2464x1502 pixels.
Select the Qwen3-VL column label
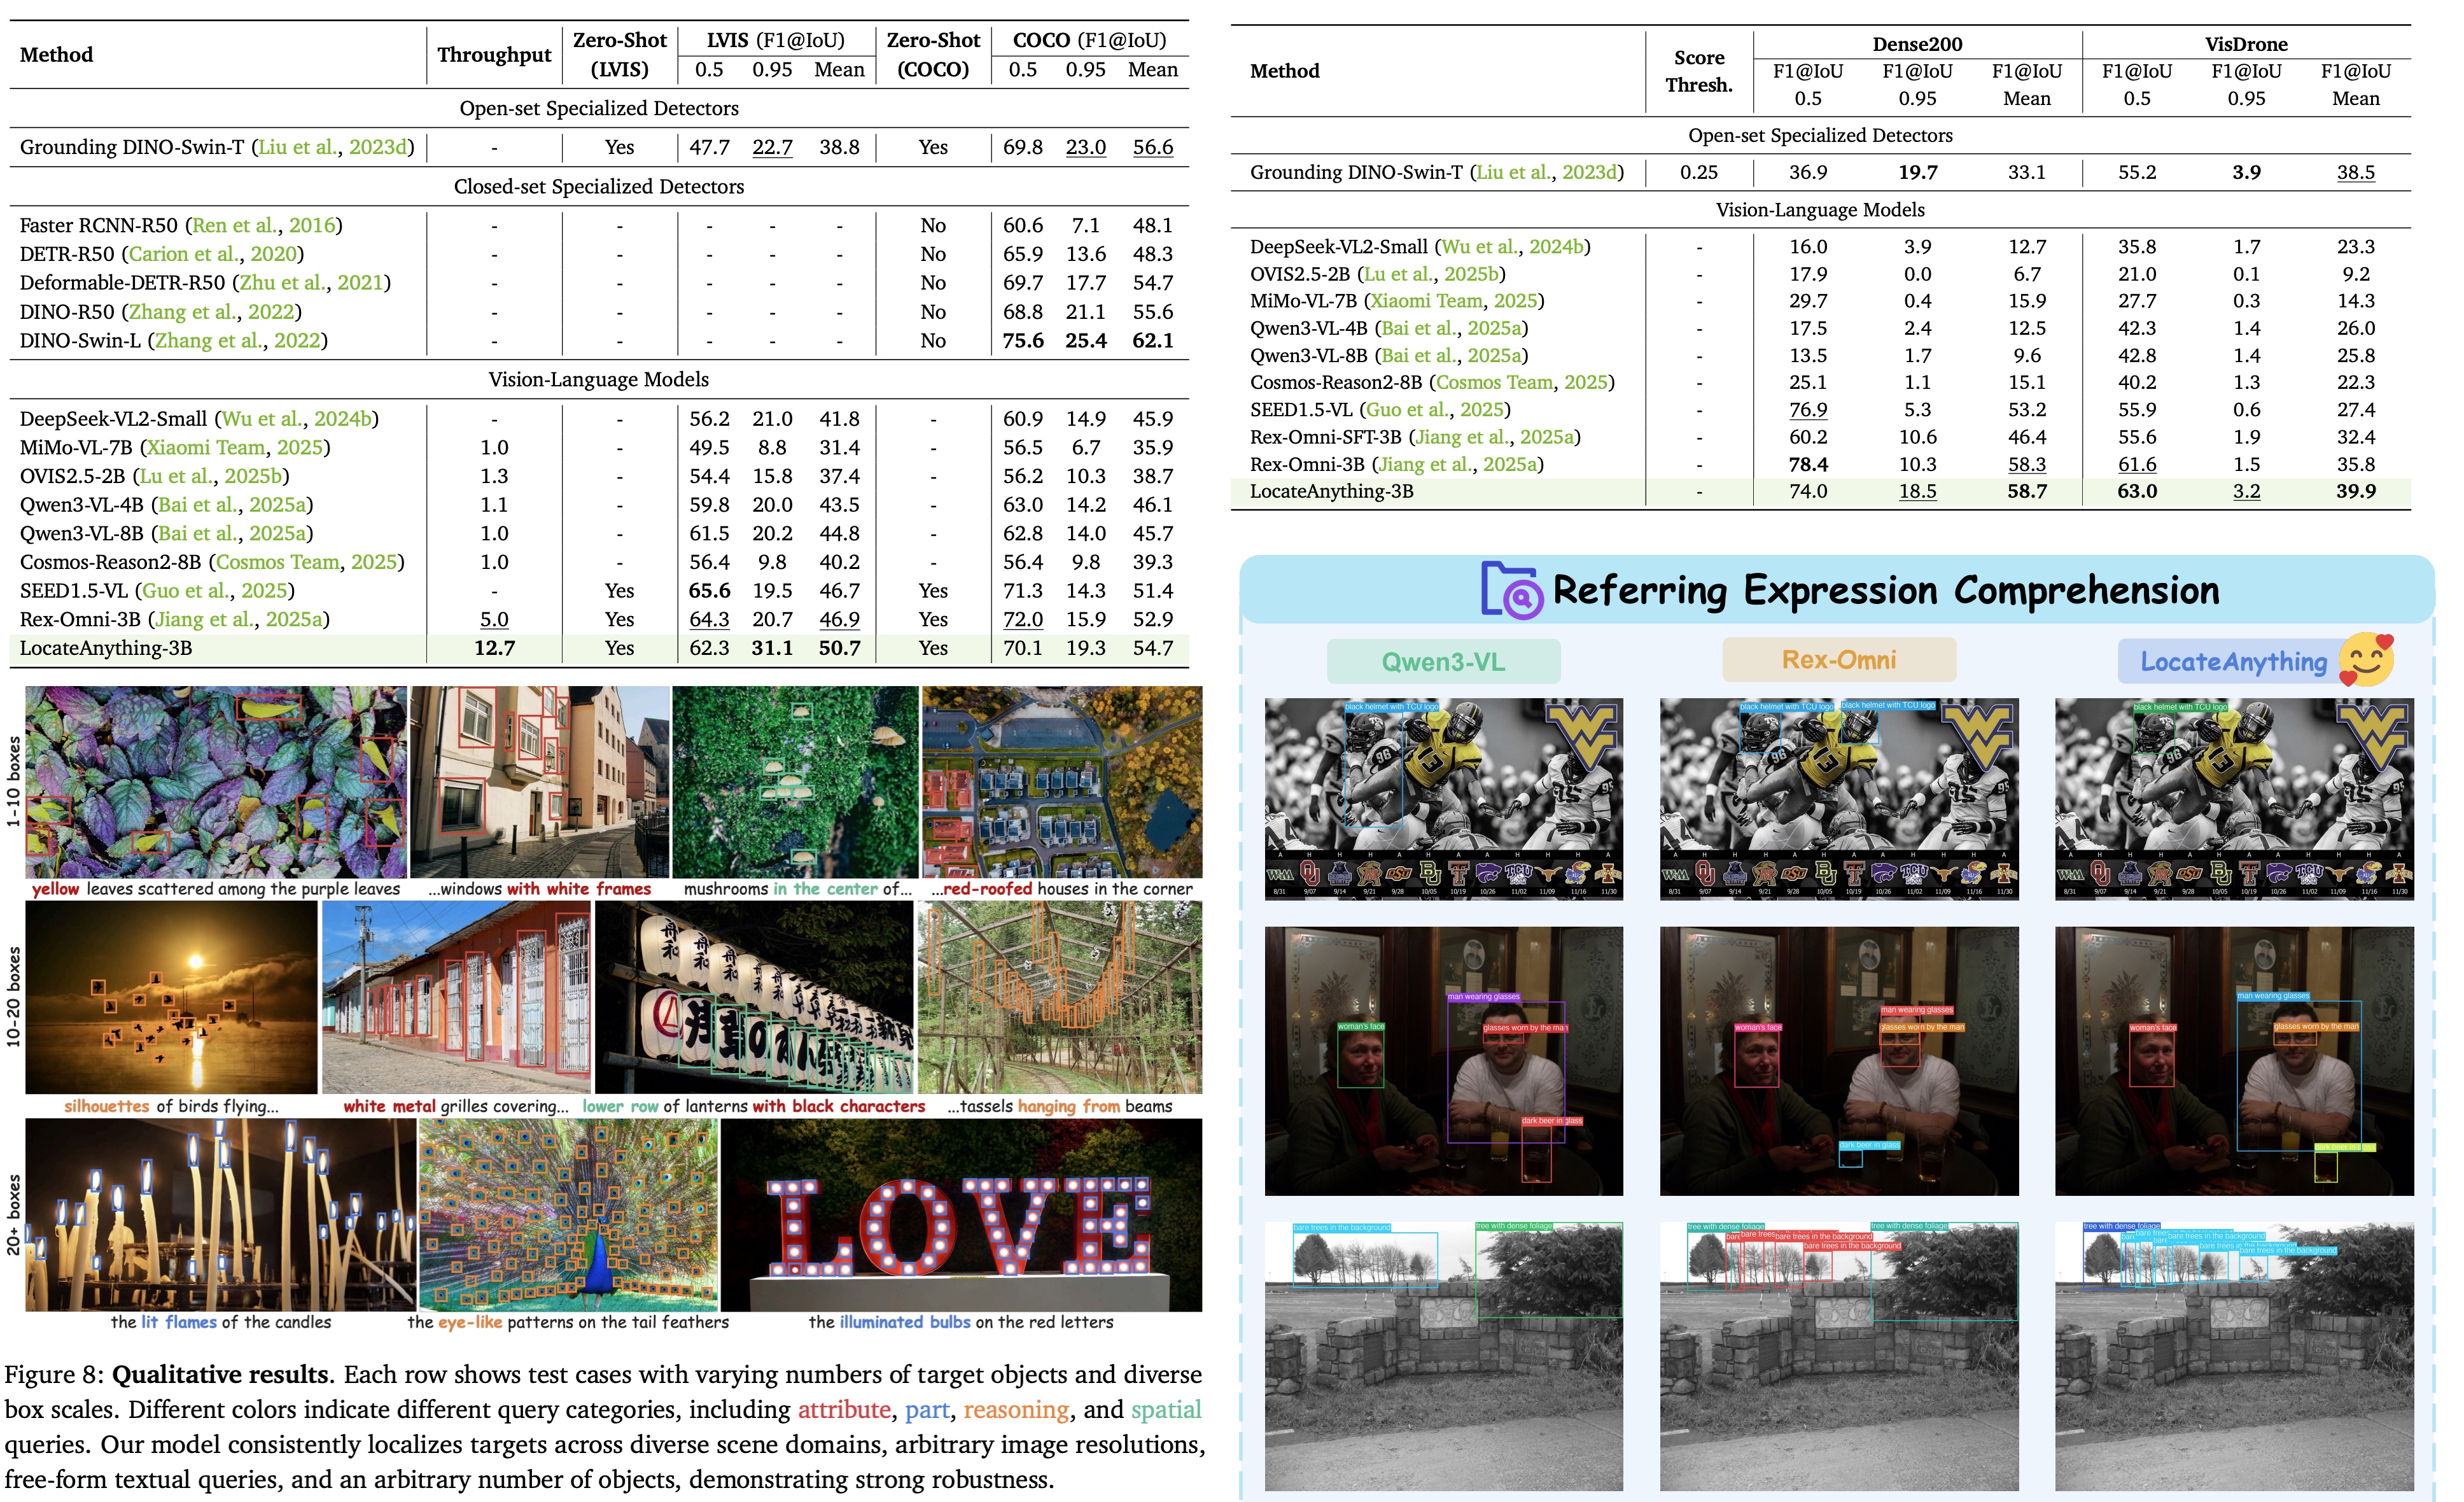1443,662
